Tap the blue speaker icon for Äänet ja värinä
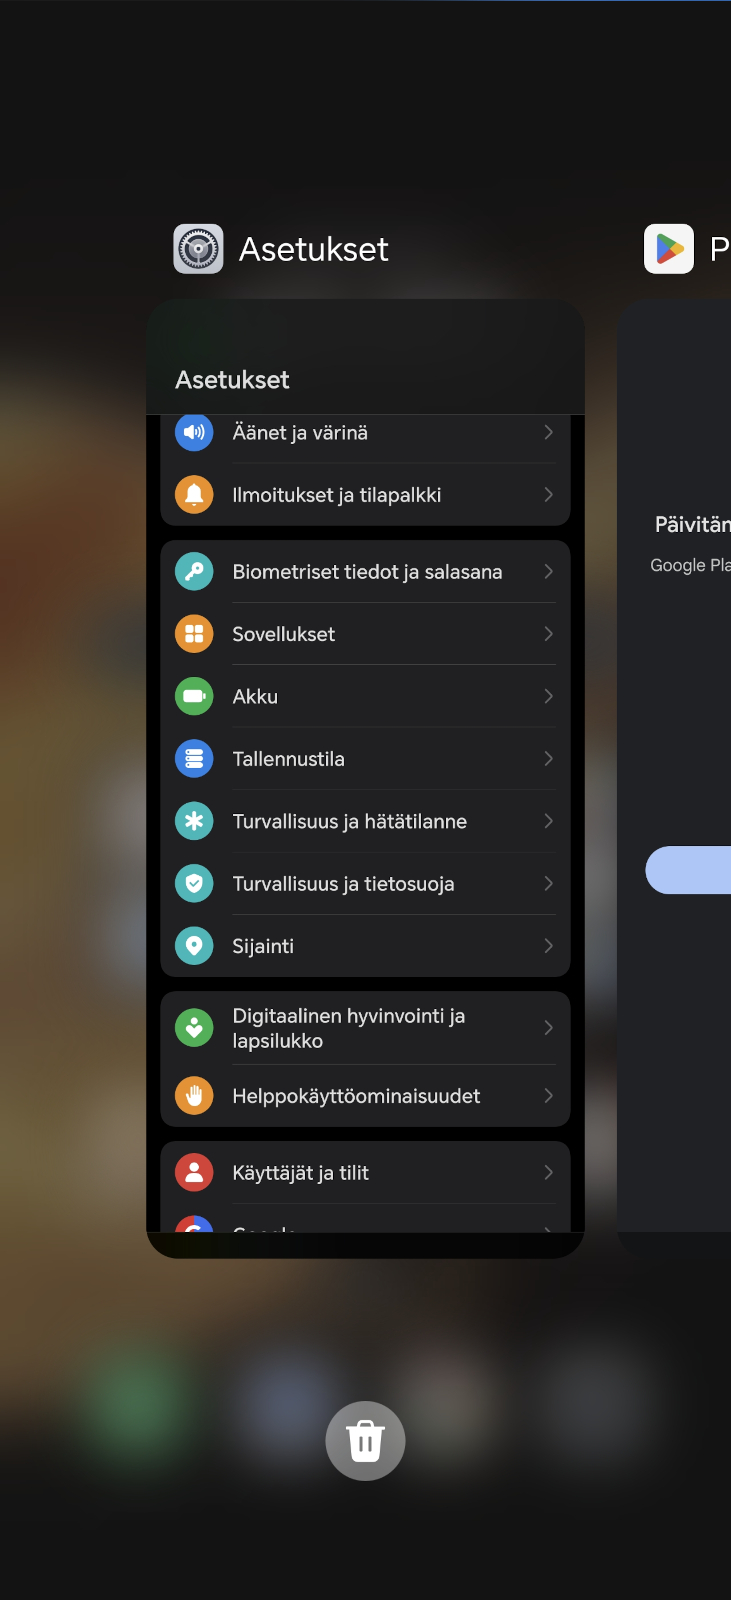 pyautogui.click(x=194, y=432)
